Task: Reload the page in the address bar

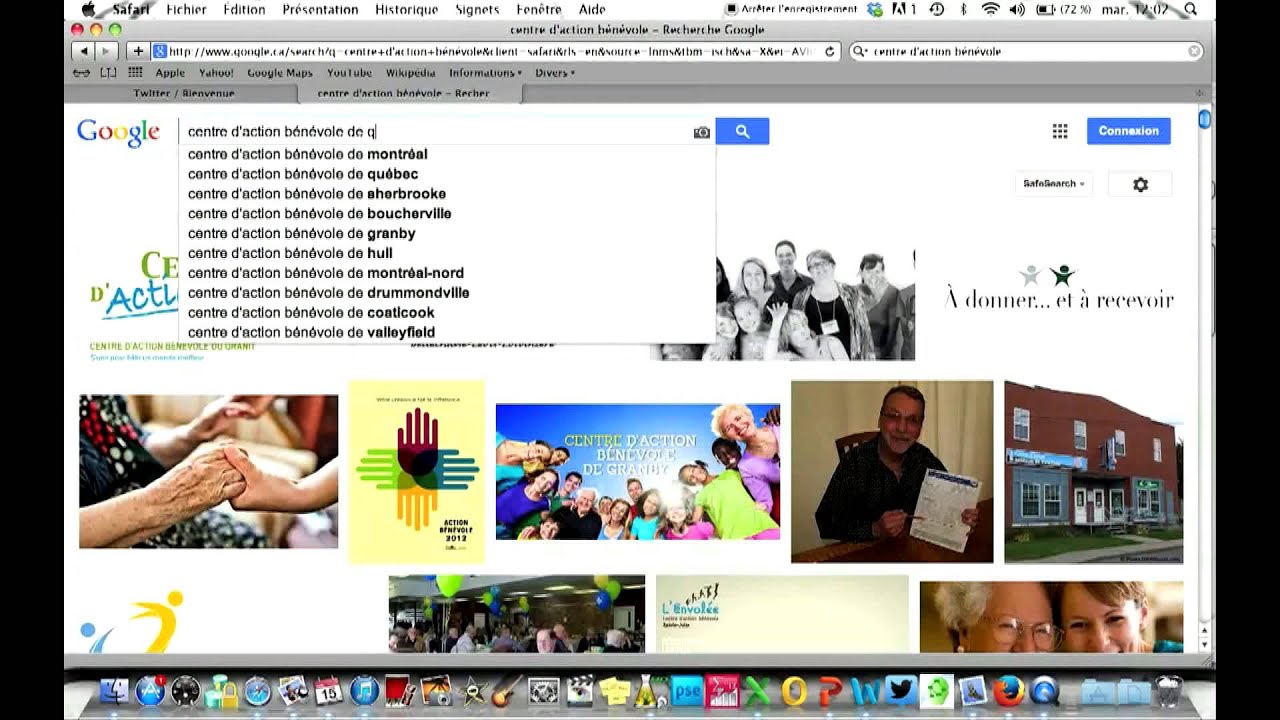Action: pyautogui.click(x=830, y=51)
